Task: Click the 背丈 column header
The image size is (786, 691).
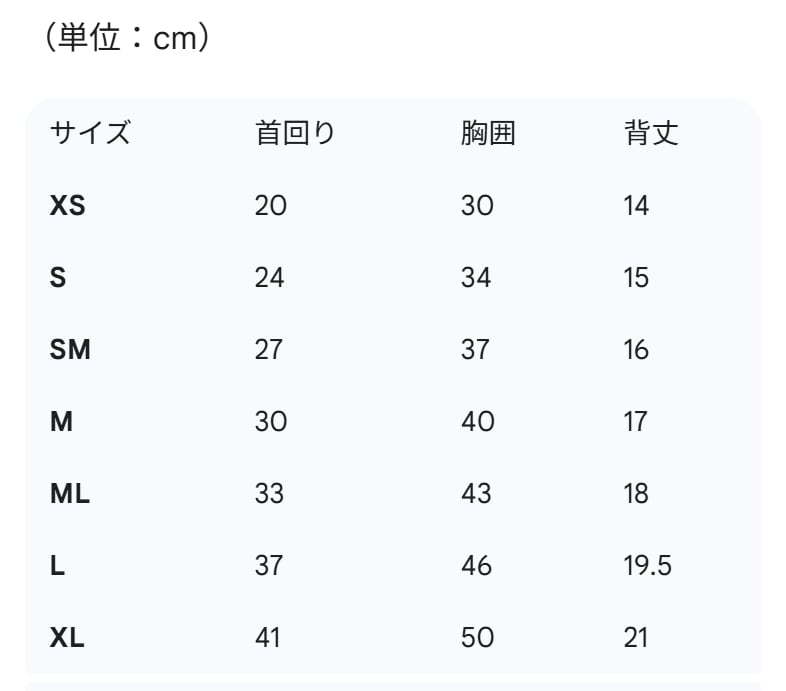Action: point(651,133)
